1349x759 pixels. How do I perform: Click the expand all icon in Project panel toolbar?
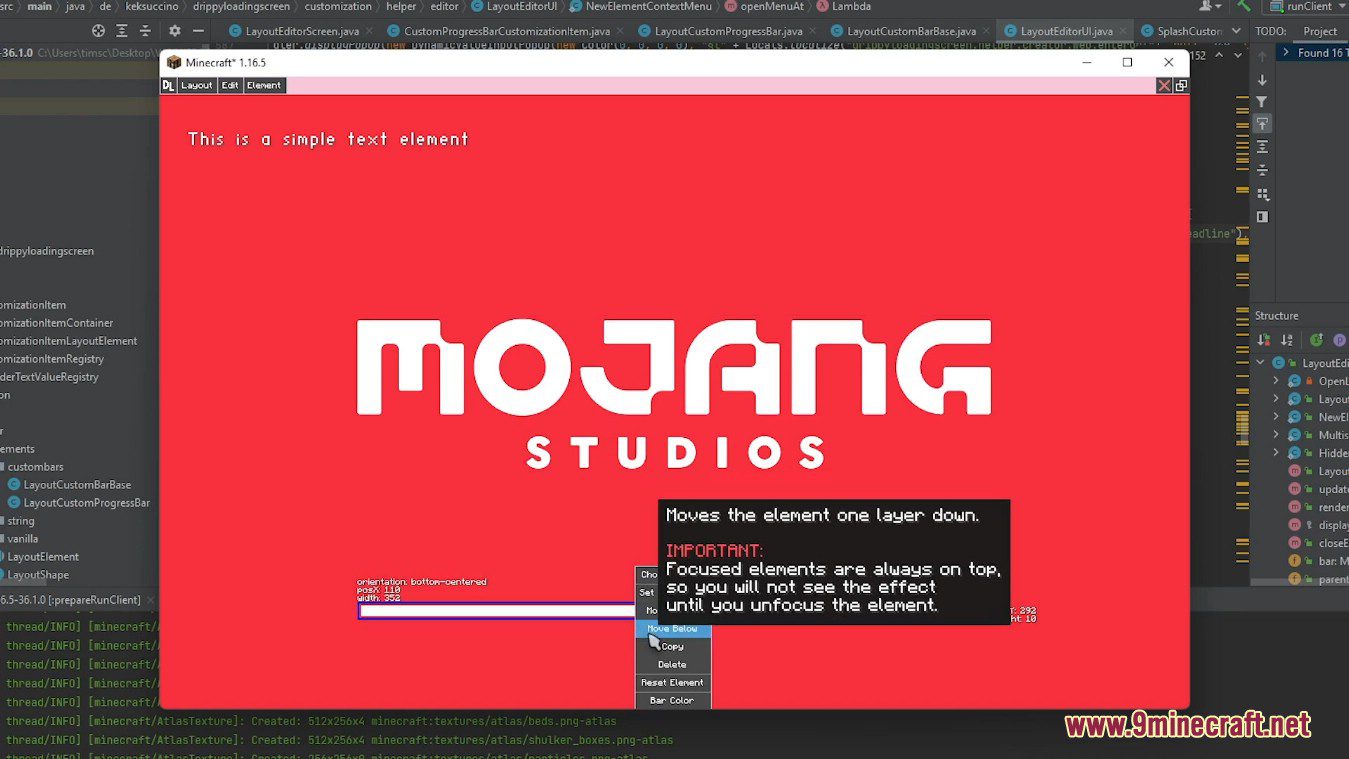(x=122, y=31)
